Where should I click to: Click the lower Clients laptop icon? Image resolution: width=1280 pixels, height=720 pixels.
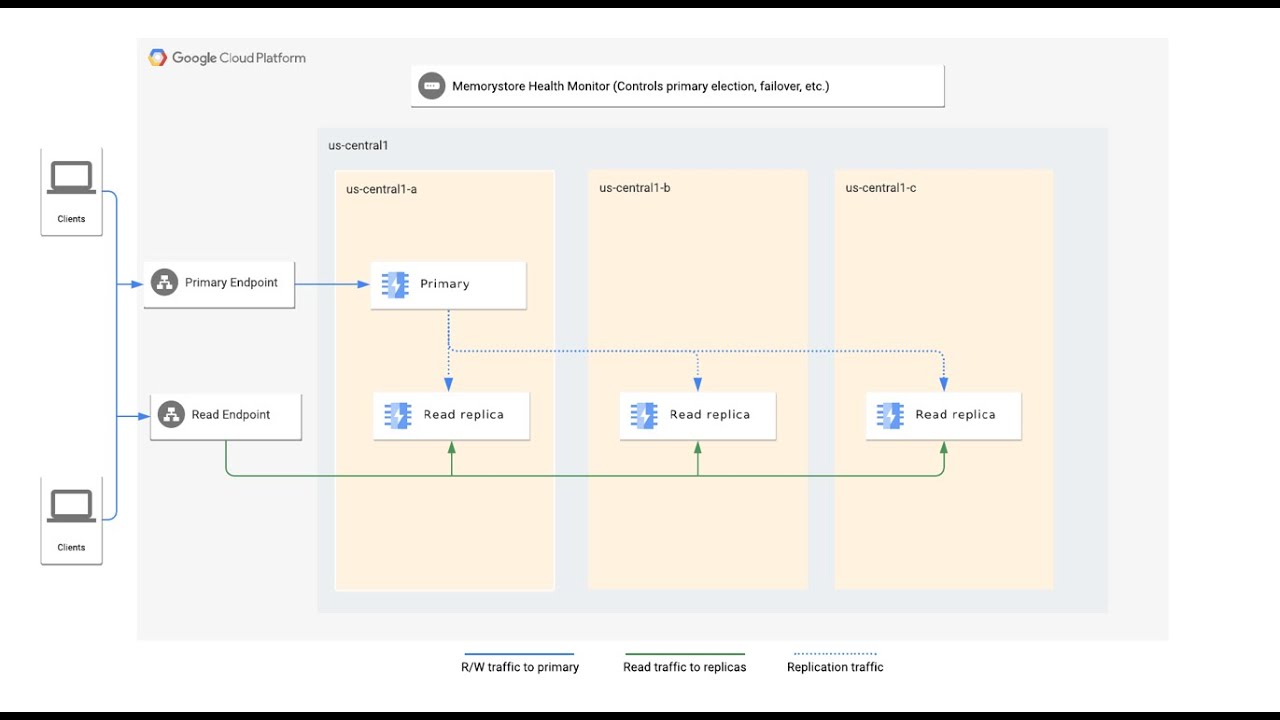pyautogui.click(x=72, y=506)
